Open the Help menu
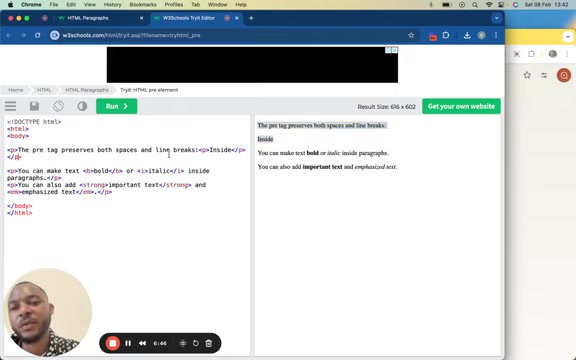 tap(241, 4)
